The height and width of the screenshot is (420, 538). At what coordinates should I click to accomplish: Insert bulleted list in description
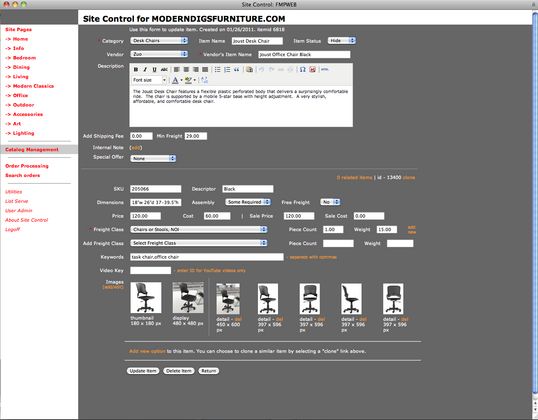pyautogui.click(x=218, y=70)
